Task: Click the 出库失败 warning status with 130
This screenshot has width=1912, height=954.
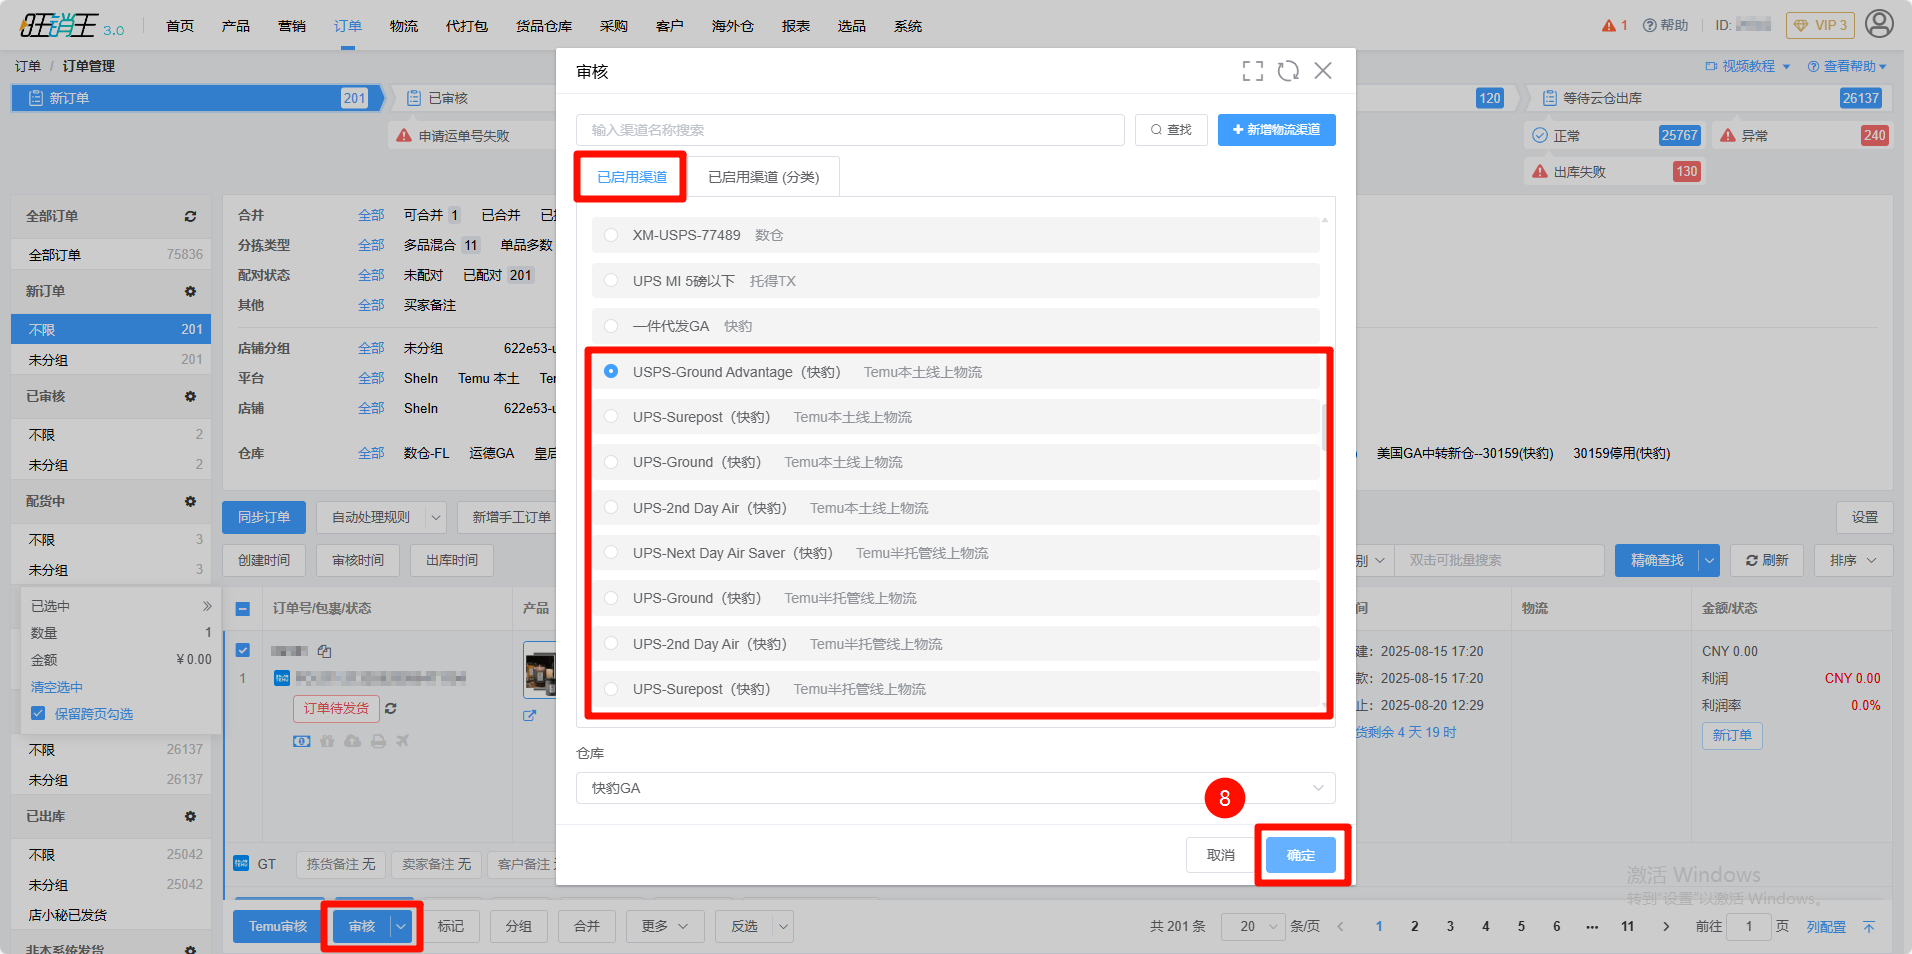Action: click(1614, 172)
